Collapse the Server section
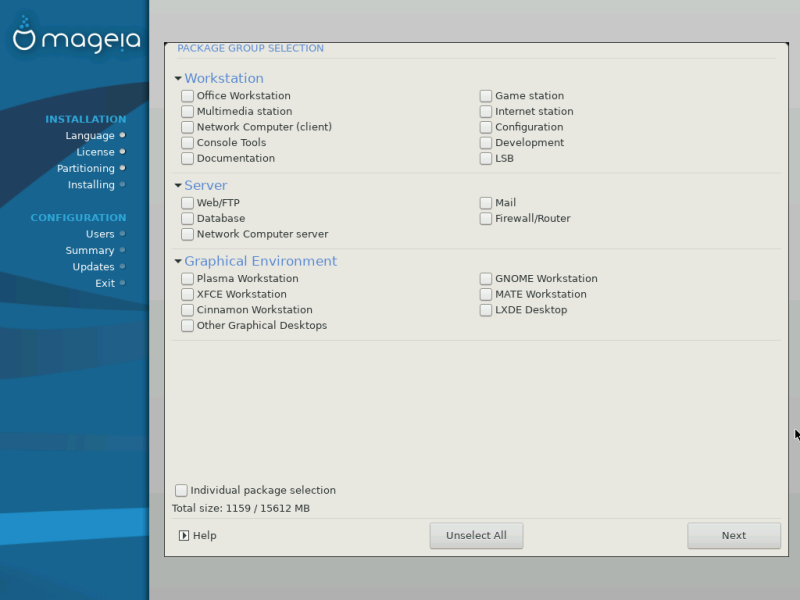This screenshot has width=800, height=600. pyautogui.click(x=178, y=186)
